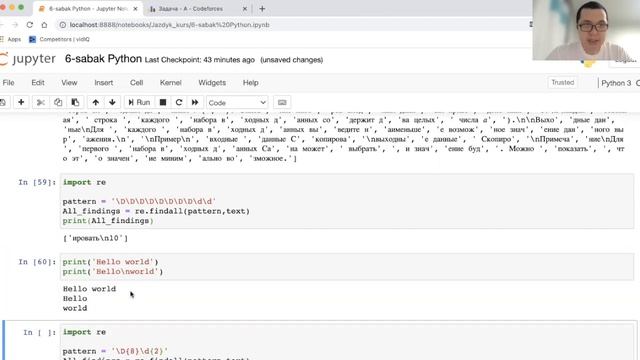Screen dimensions: 640x360
Task: Open the Cell menu
Action: [x=136, y=82]
